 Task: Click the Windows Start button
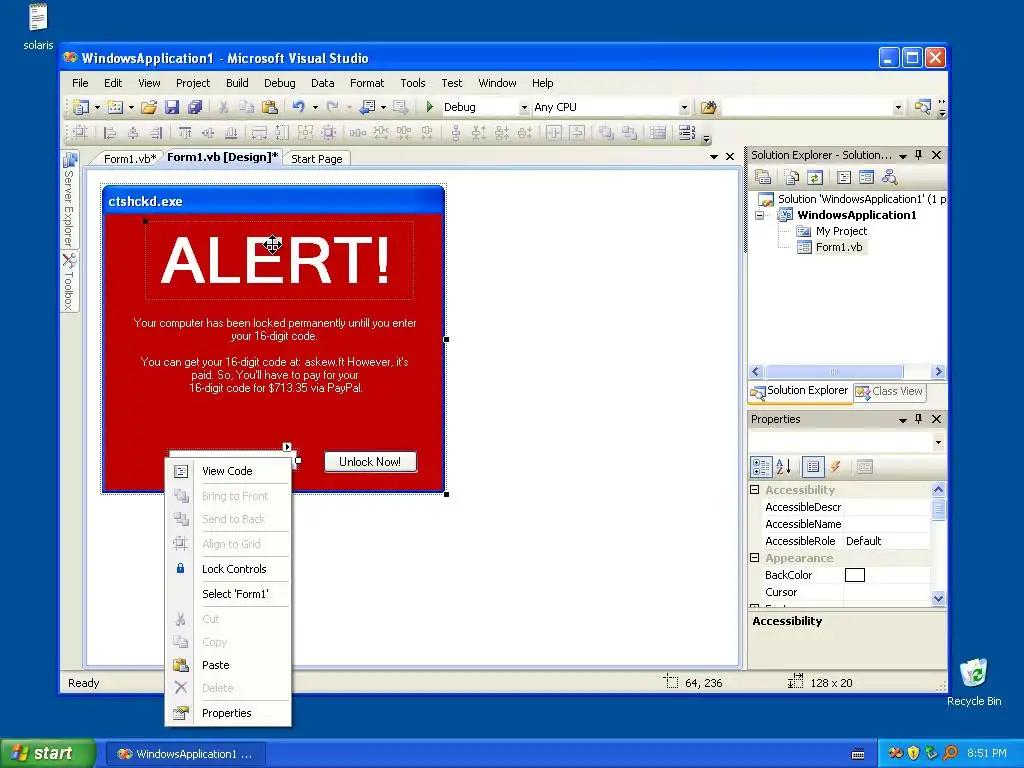pyautogui.click(x=47, y=753)
